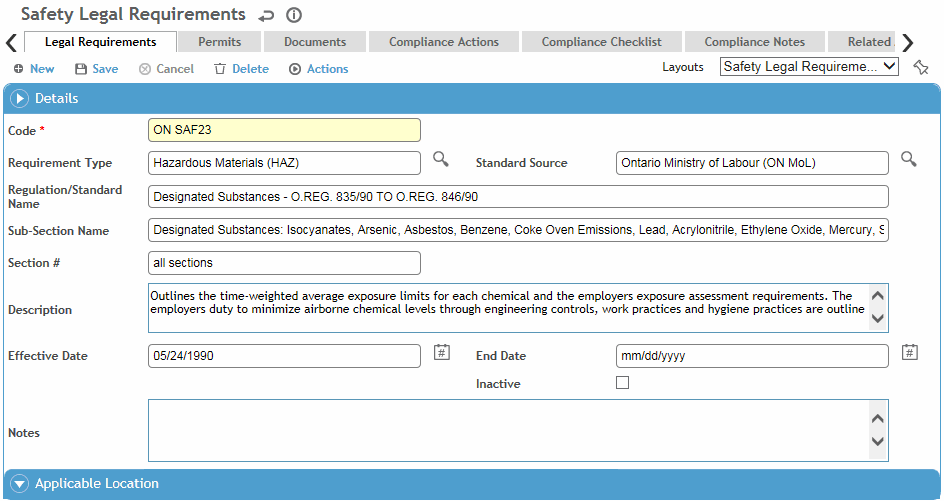
Task: Click the New record button
Action: pyautogui.click(x=34, y=69)
